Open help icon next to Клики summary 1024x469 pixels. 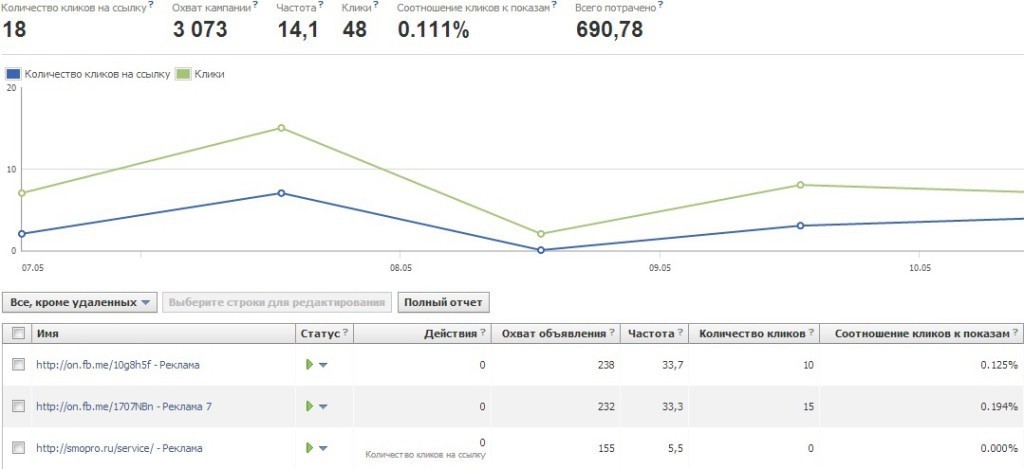click(x=376, y=5)
